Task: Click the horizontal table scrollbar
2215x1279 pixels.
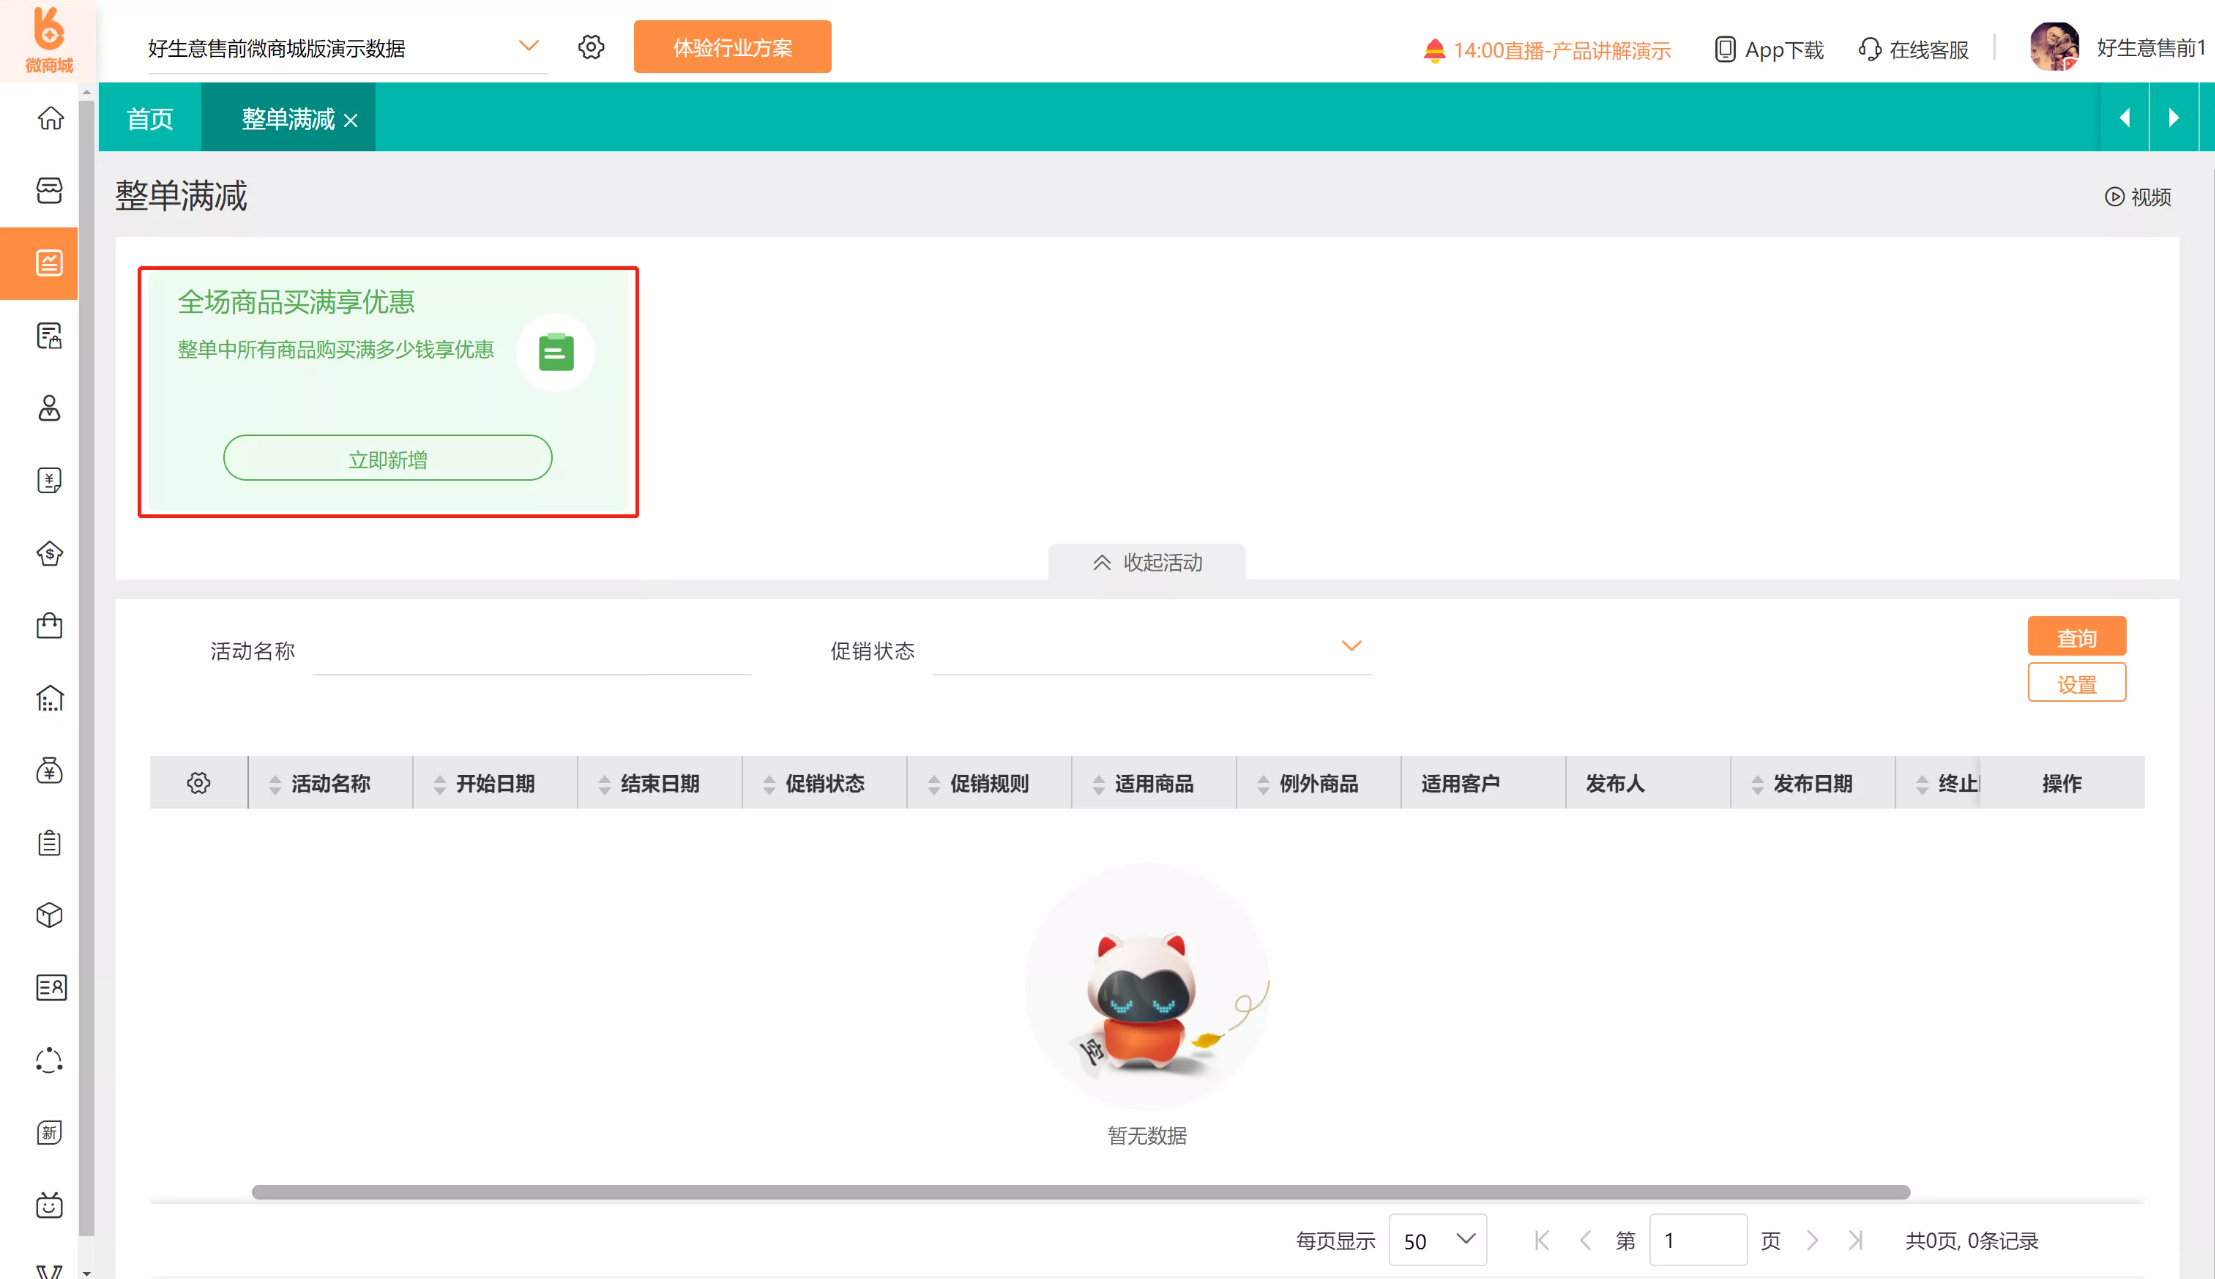Action: click(1080, 1192)
